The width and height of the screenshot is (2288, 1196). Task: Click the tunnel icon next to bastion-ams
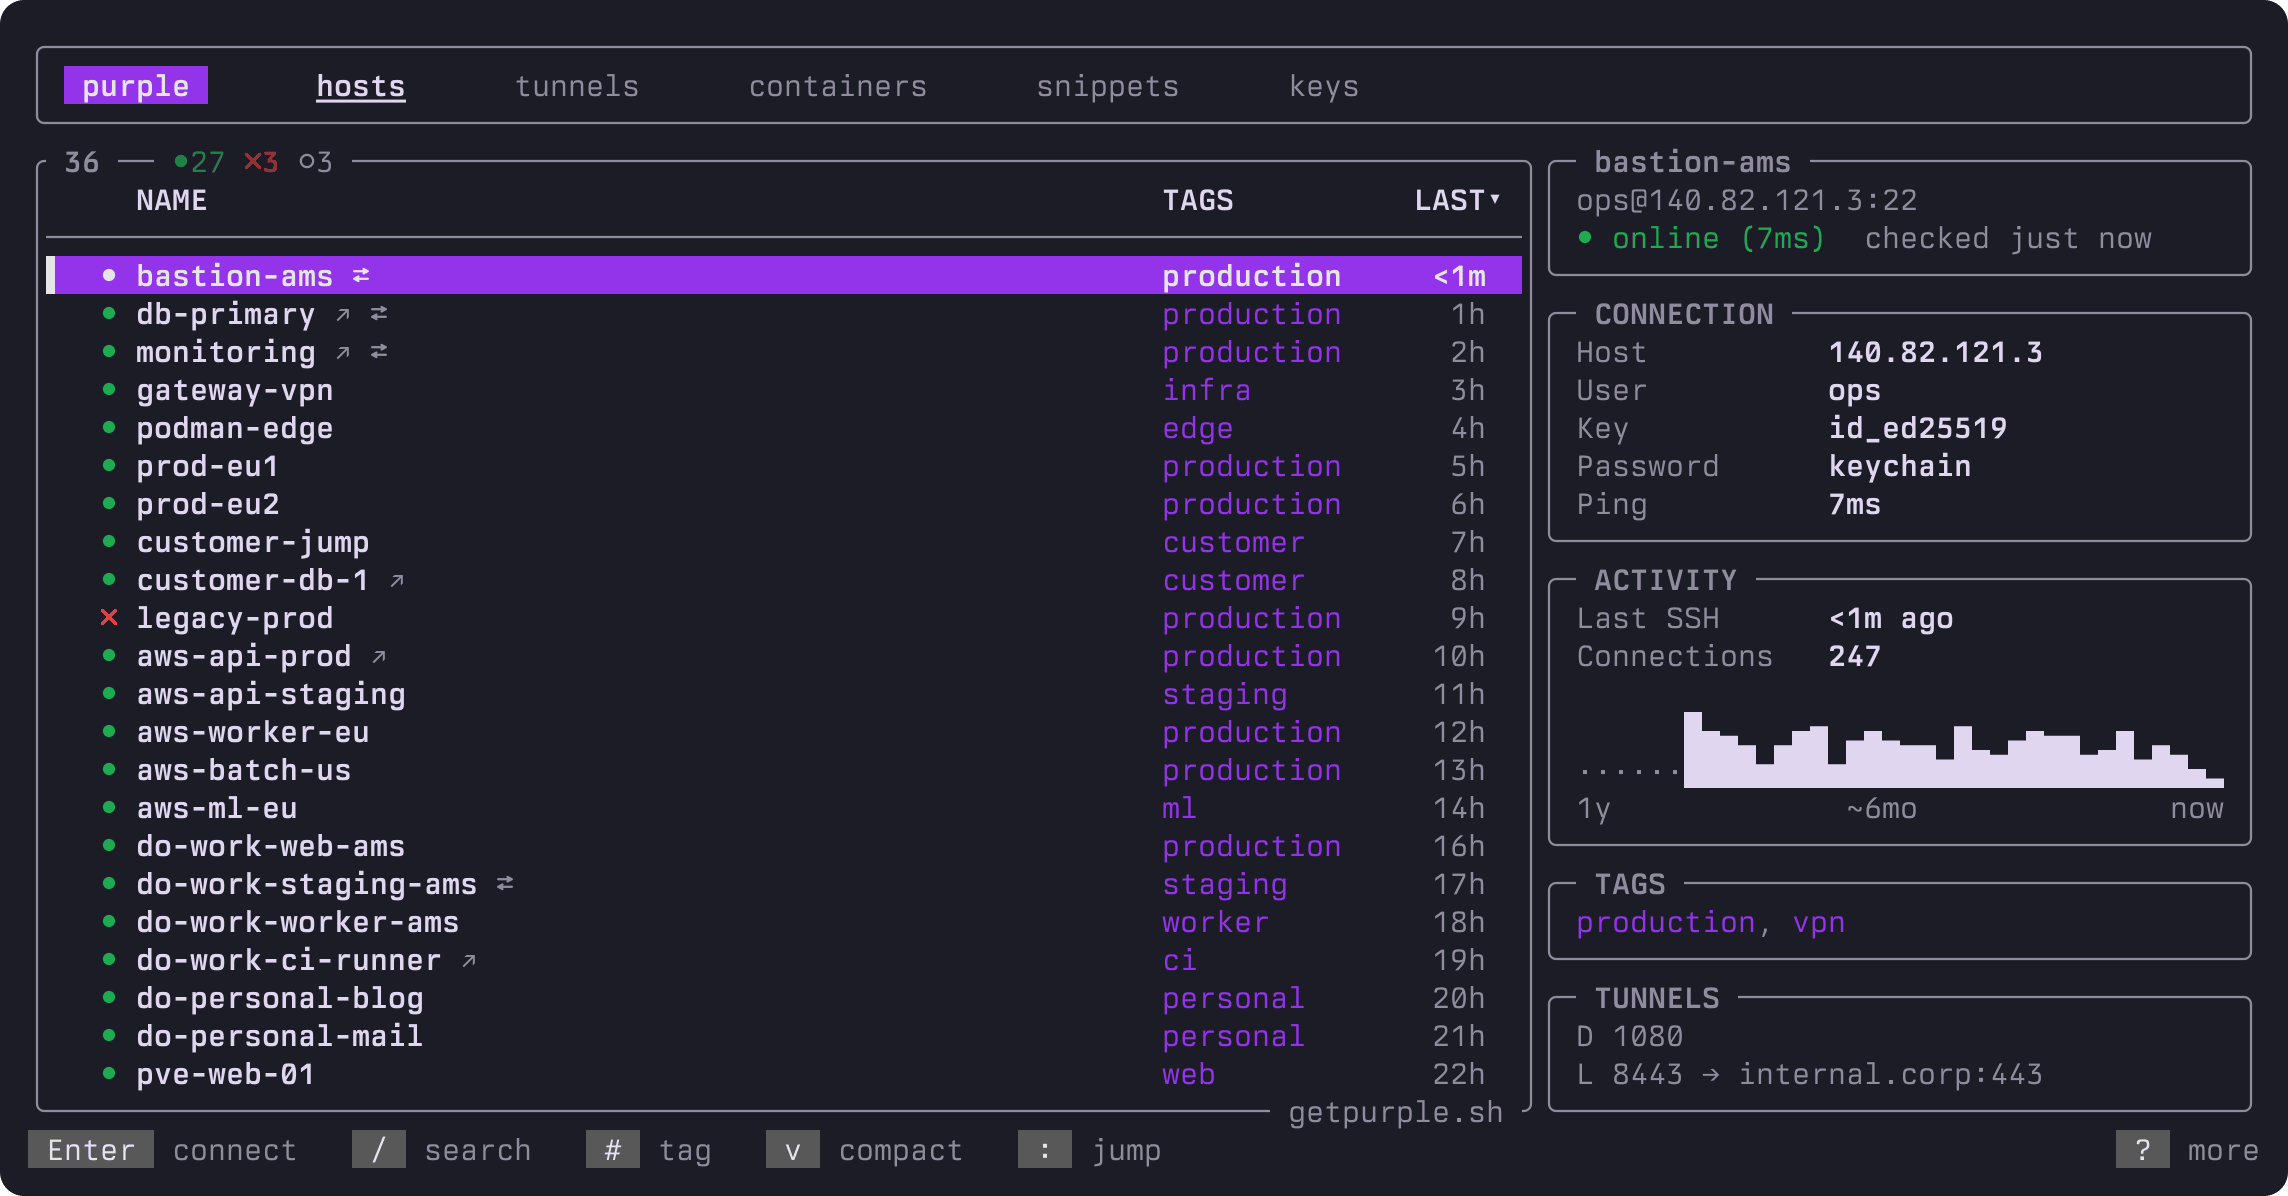coord(361,275)
